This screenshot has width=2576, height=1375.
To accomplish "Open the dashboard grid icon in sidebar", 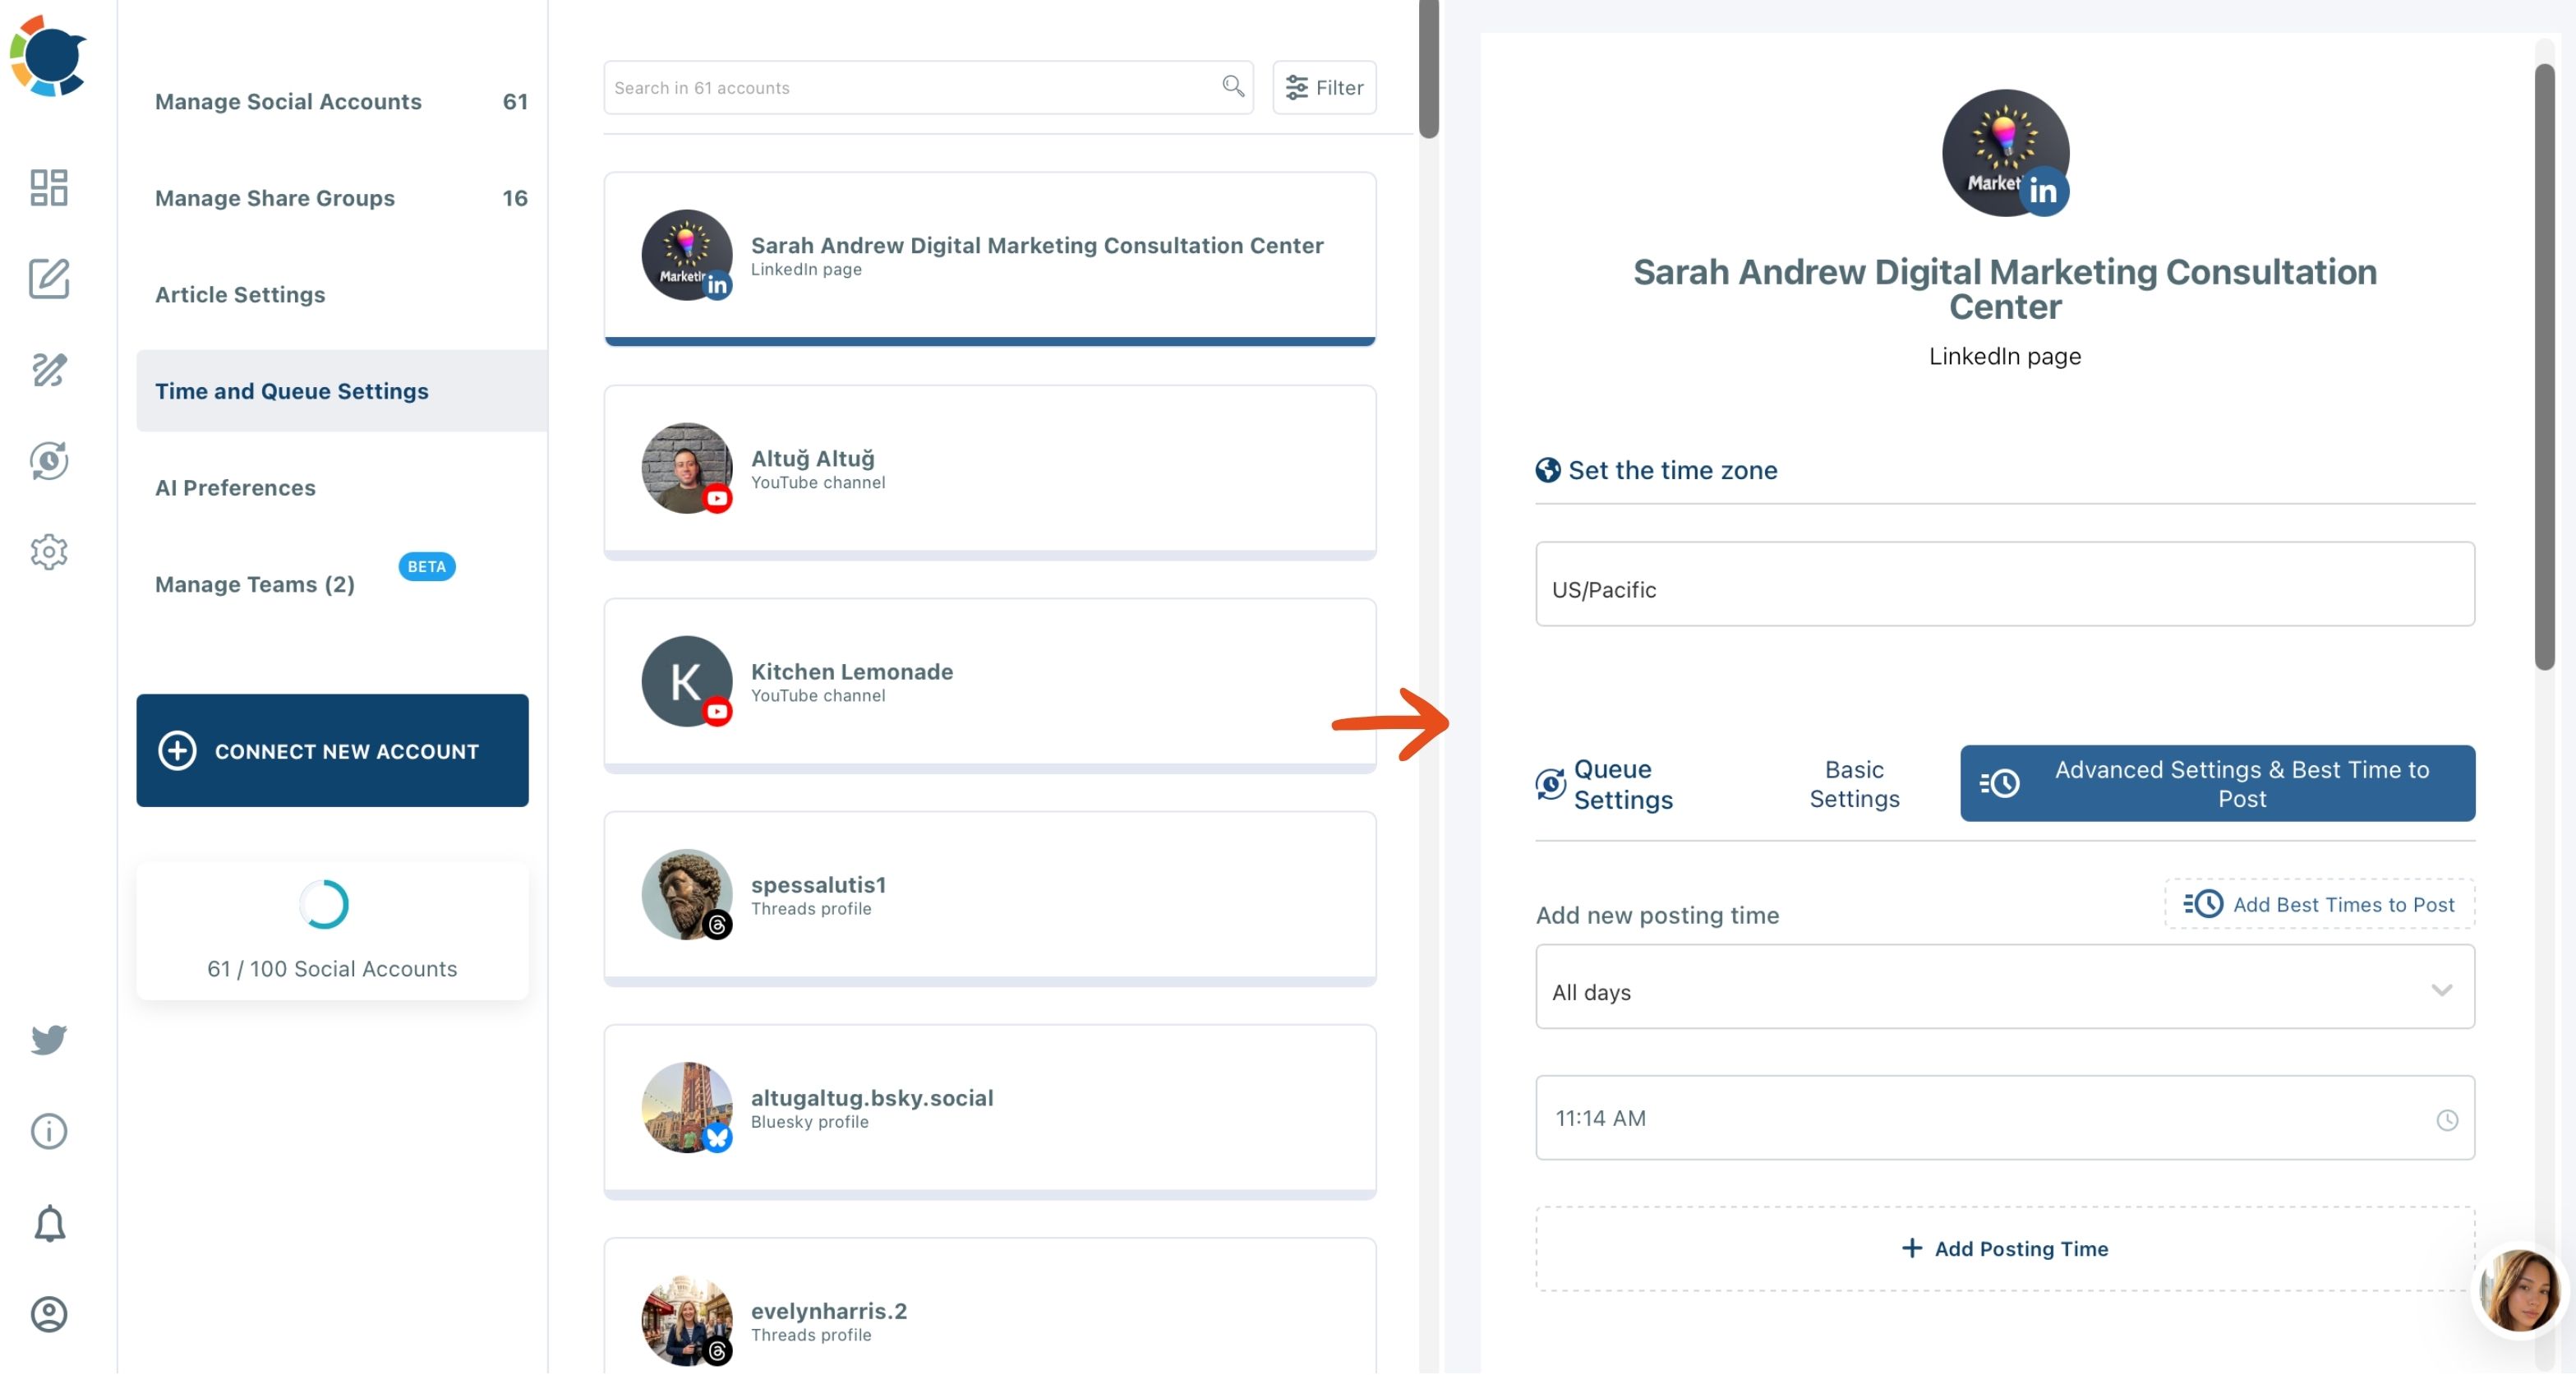I will point(48,187).
